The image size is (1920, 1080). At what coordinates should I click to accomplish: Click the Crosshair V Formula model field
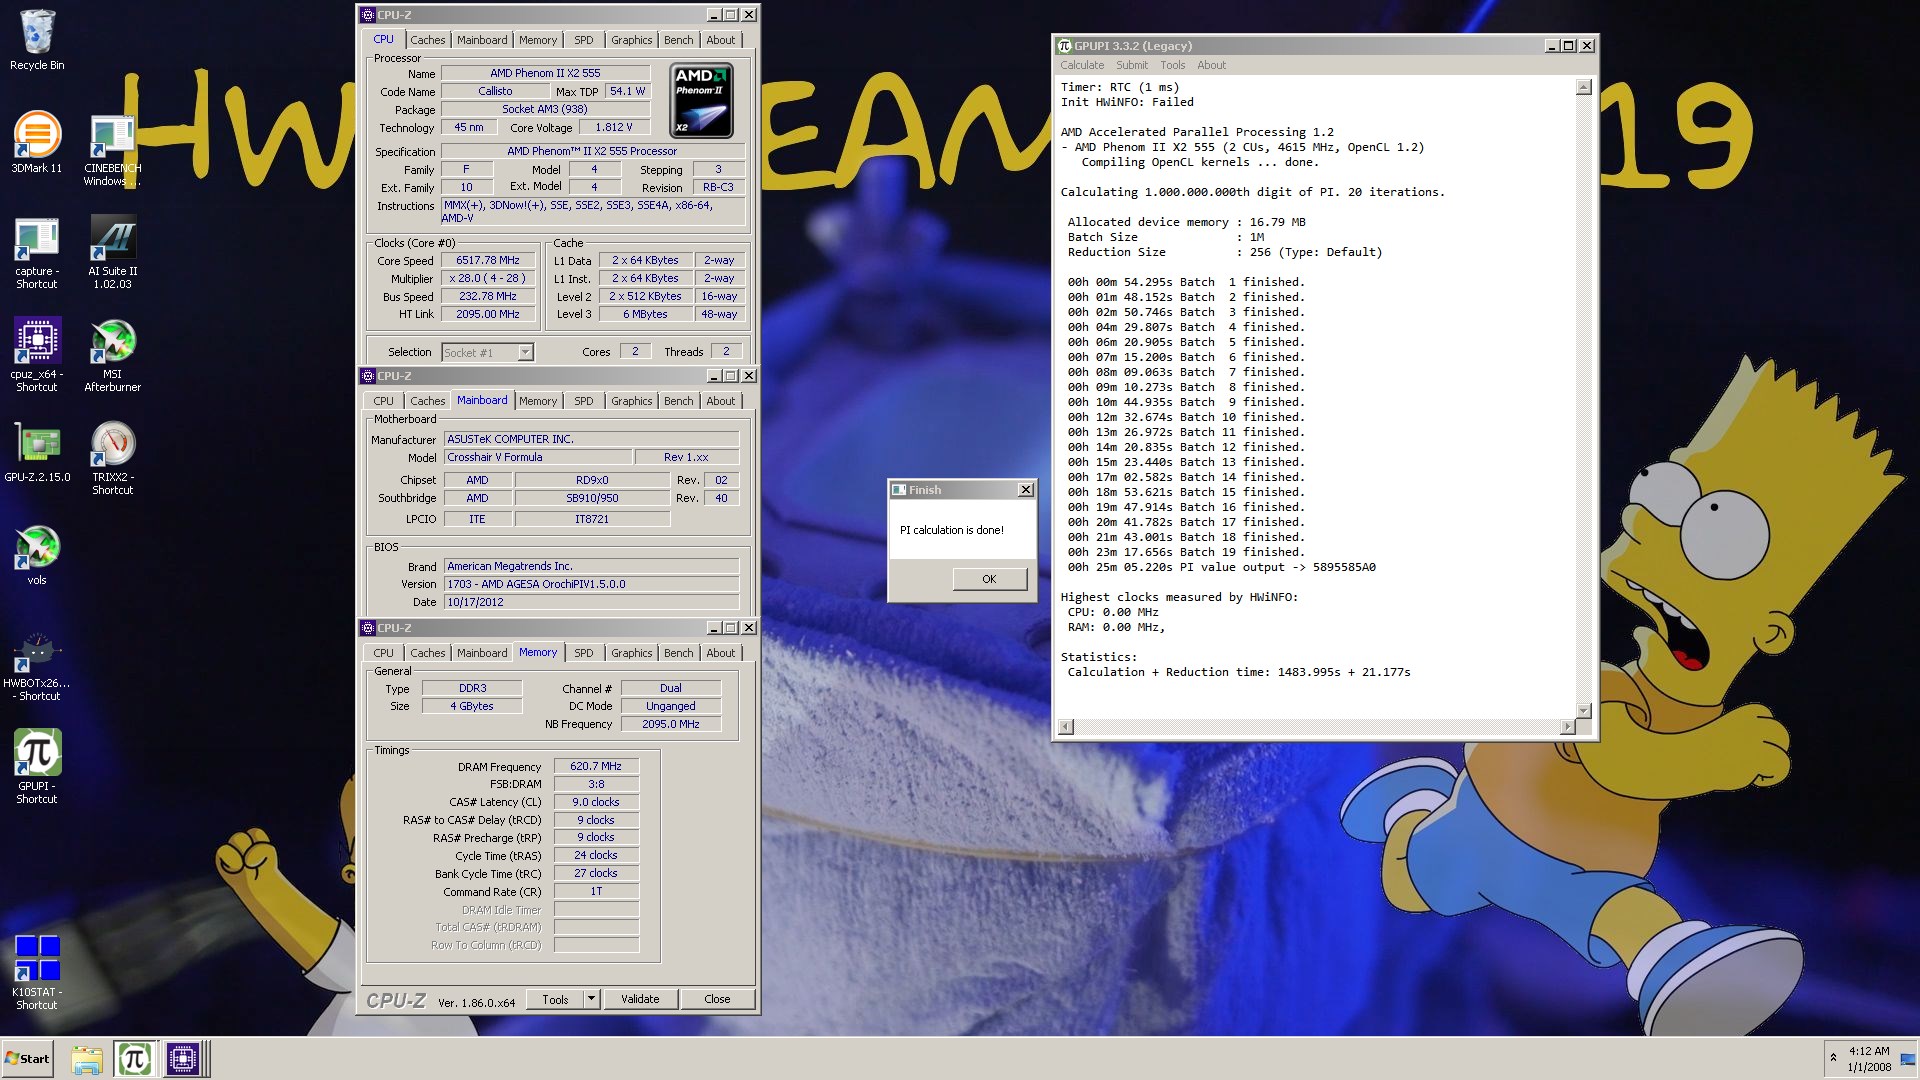(538, 457)
